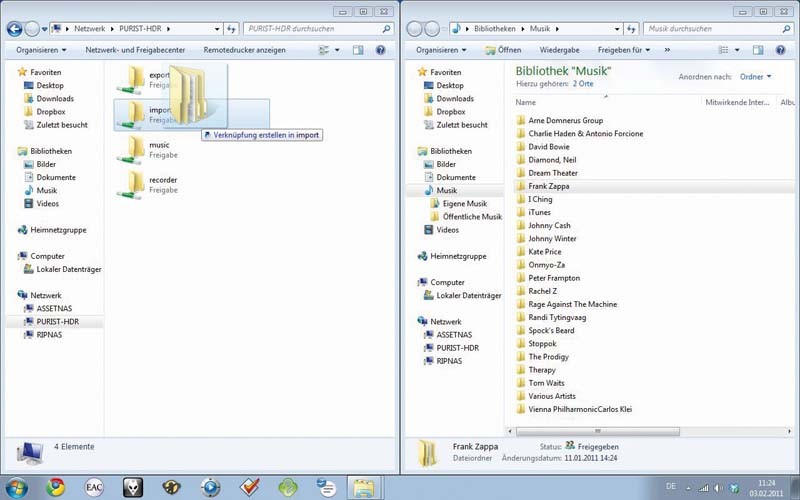The width and height of the screenshot is (800, 500).
Task: Select the music shared folder icon
Action: coord(131,150)
